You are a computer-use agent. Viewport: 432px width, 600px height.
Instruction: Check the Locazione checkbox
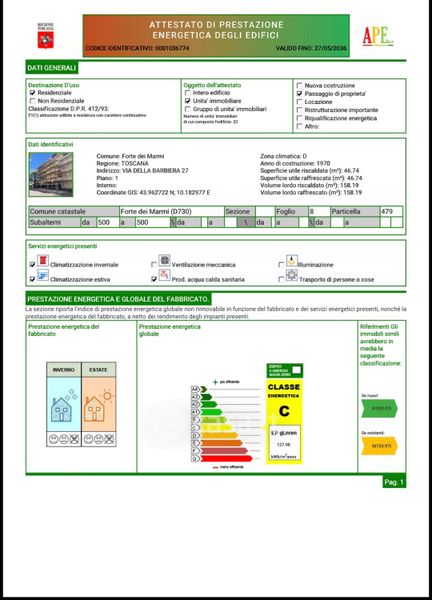(300, 102)
